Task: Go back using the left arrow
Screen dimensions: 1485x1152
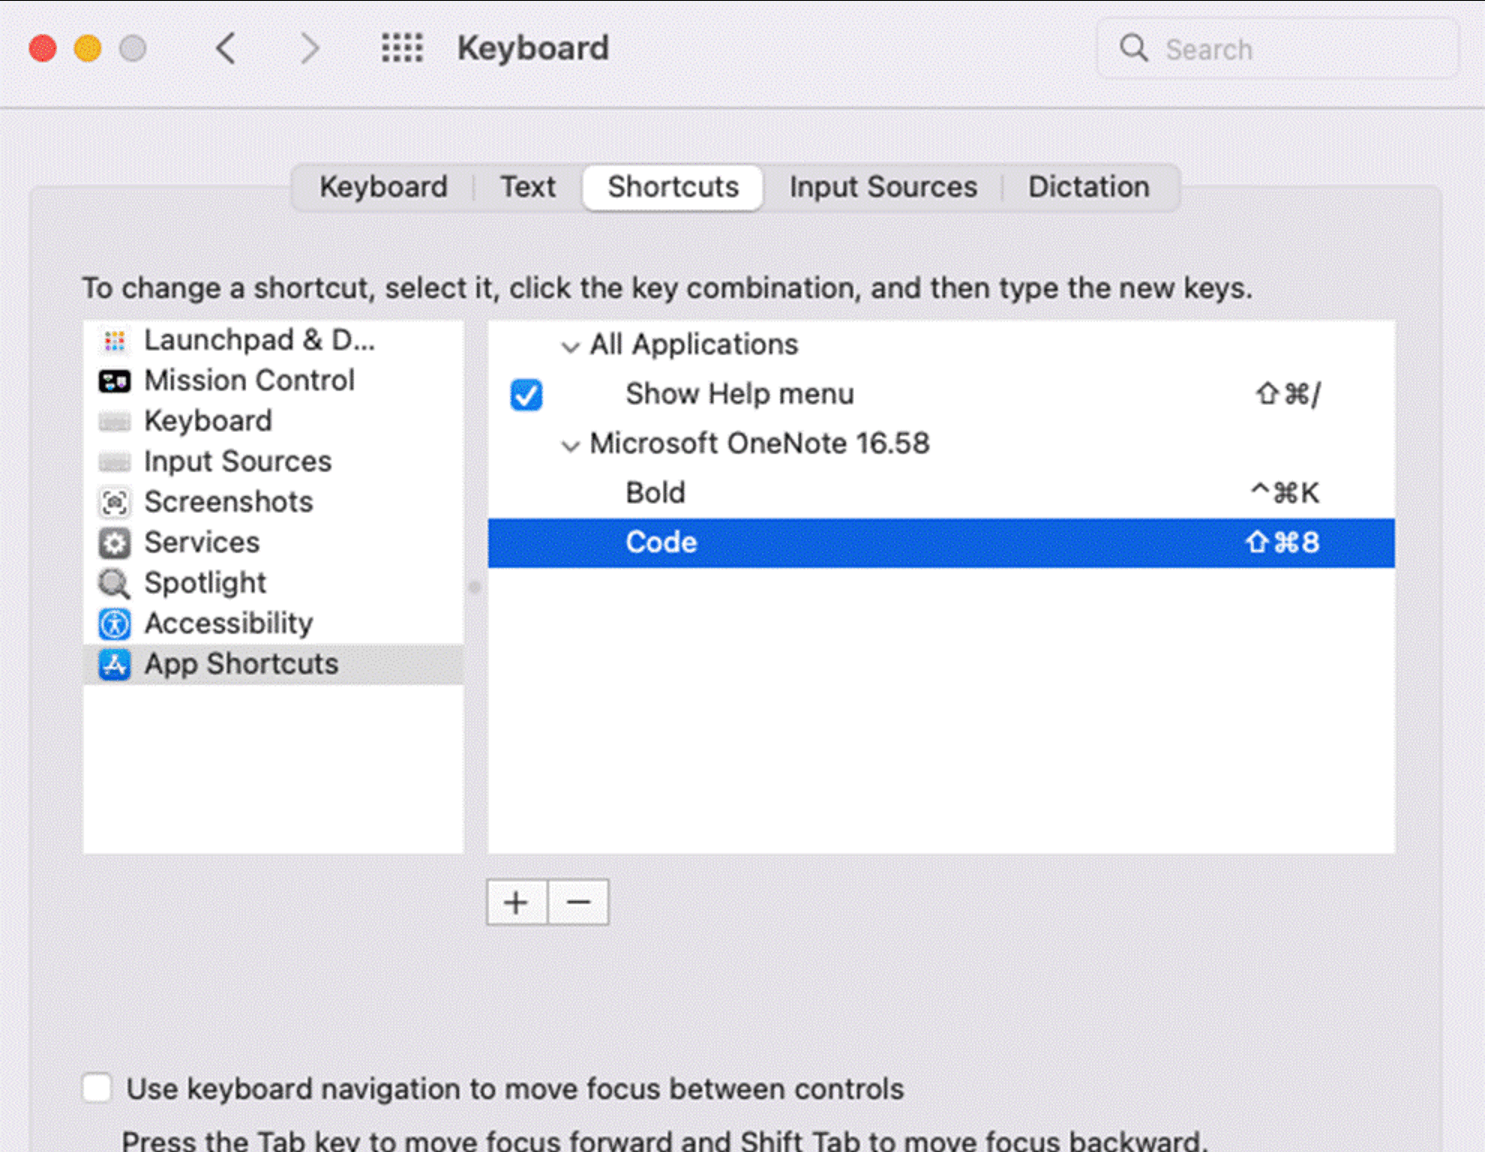Action: [x=226, y=48]
